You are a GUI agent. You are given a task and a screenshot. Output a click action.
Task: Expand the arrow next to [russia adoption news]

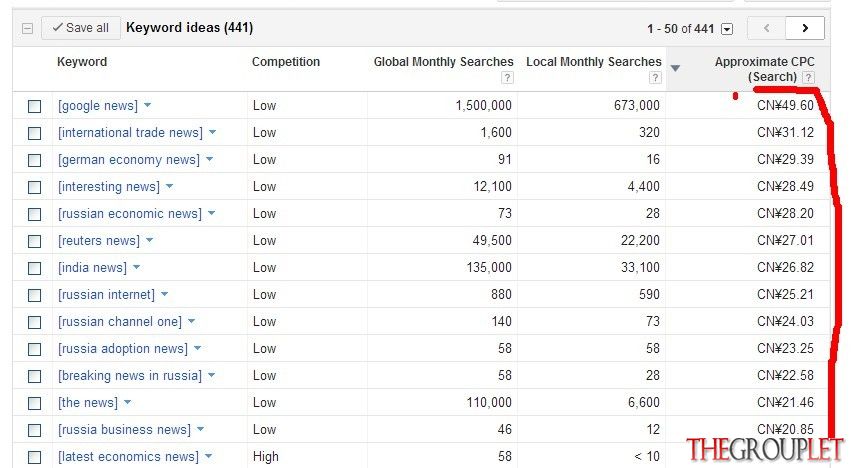click(198, 349)
